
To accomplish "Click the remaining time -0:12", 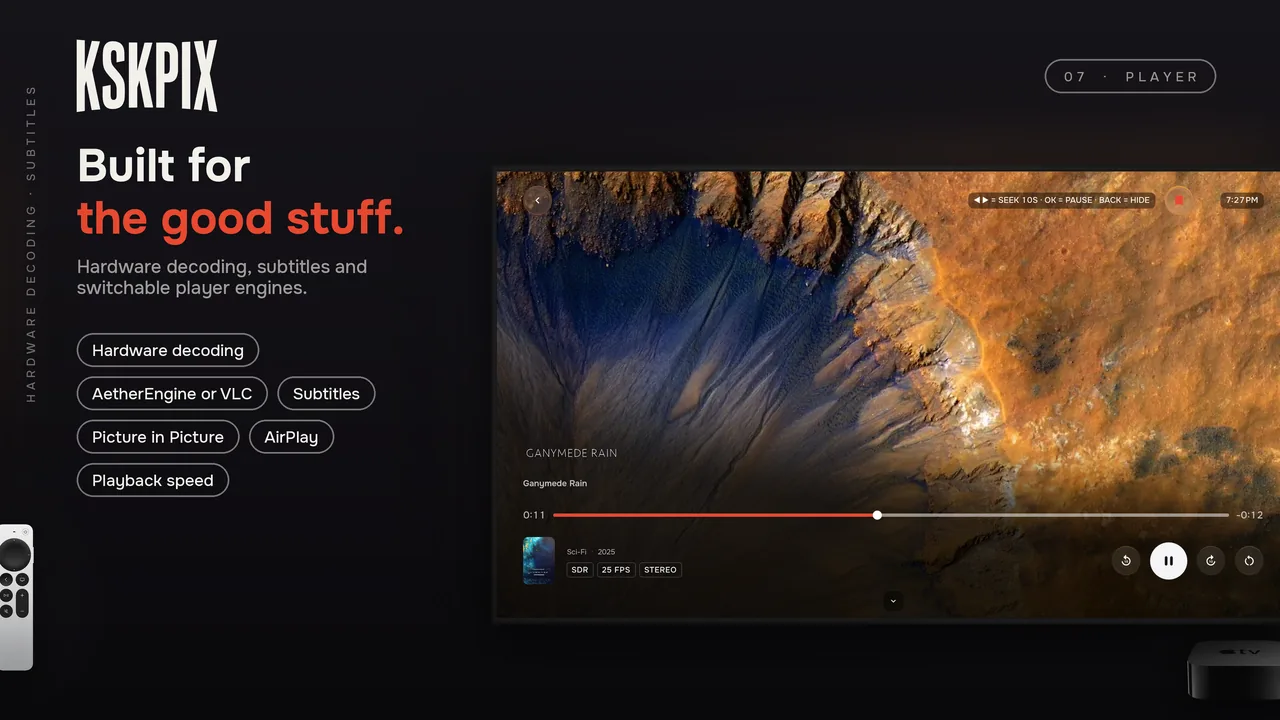I will [1250, 515].
